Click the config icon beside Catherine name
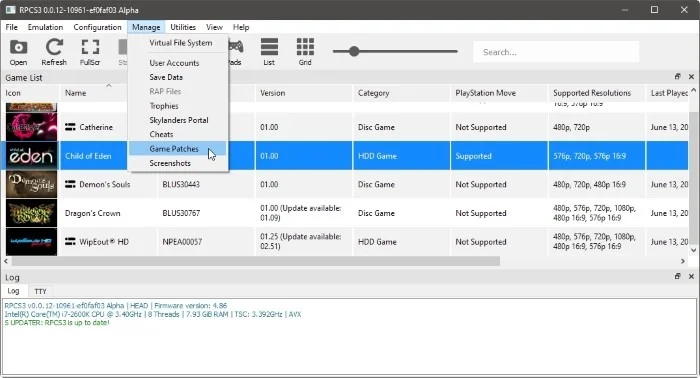Viewport: 700px width, 378px height. [x=70, y=127]
